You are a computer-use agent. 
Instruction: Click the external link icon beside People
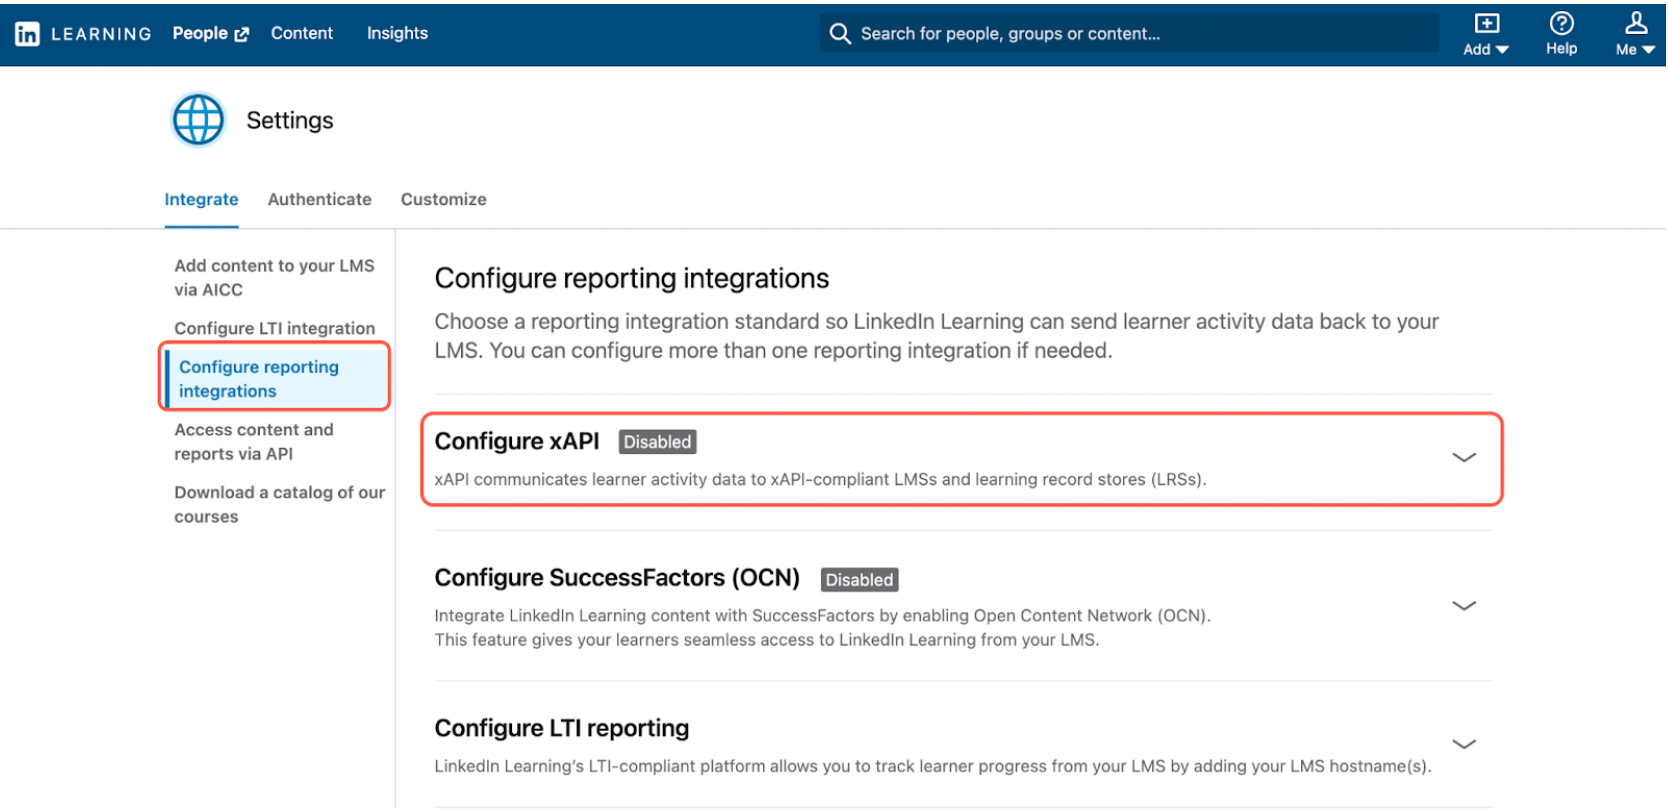pos(241,34)
